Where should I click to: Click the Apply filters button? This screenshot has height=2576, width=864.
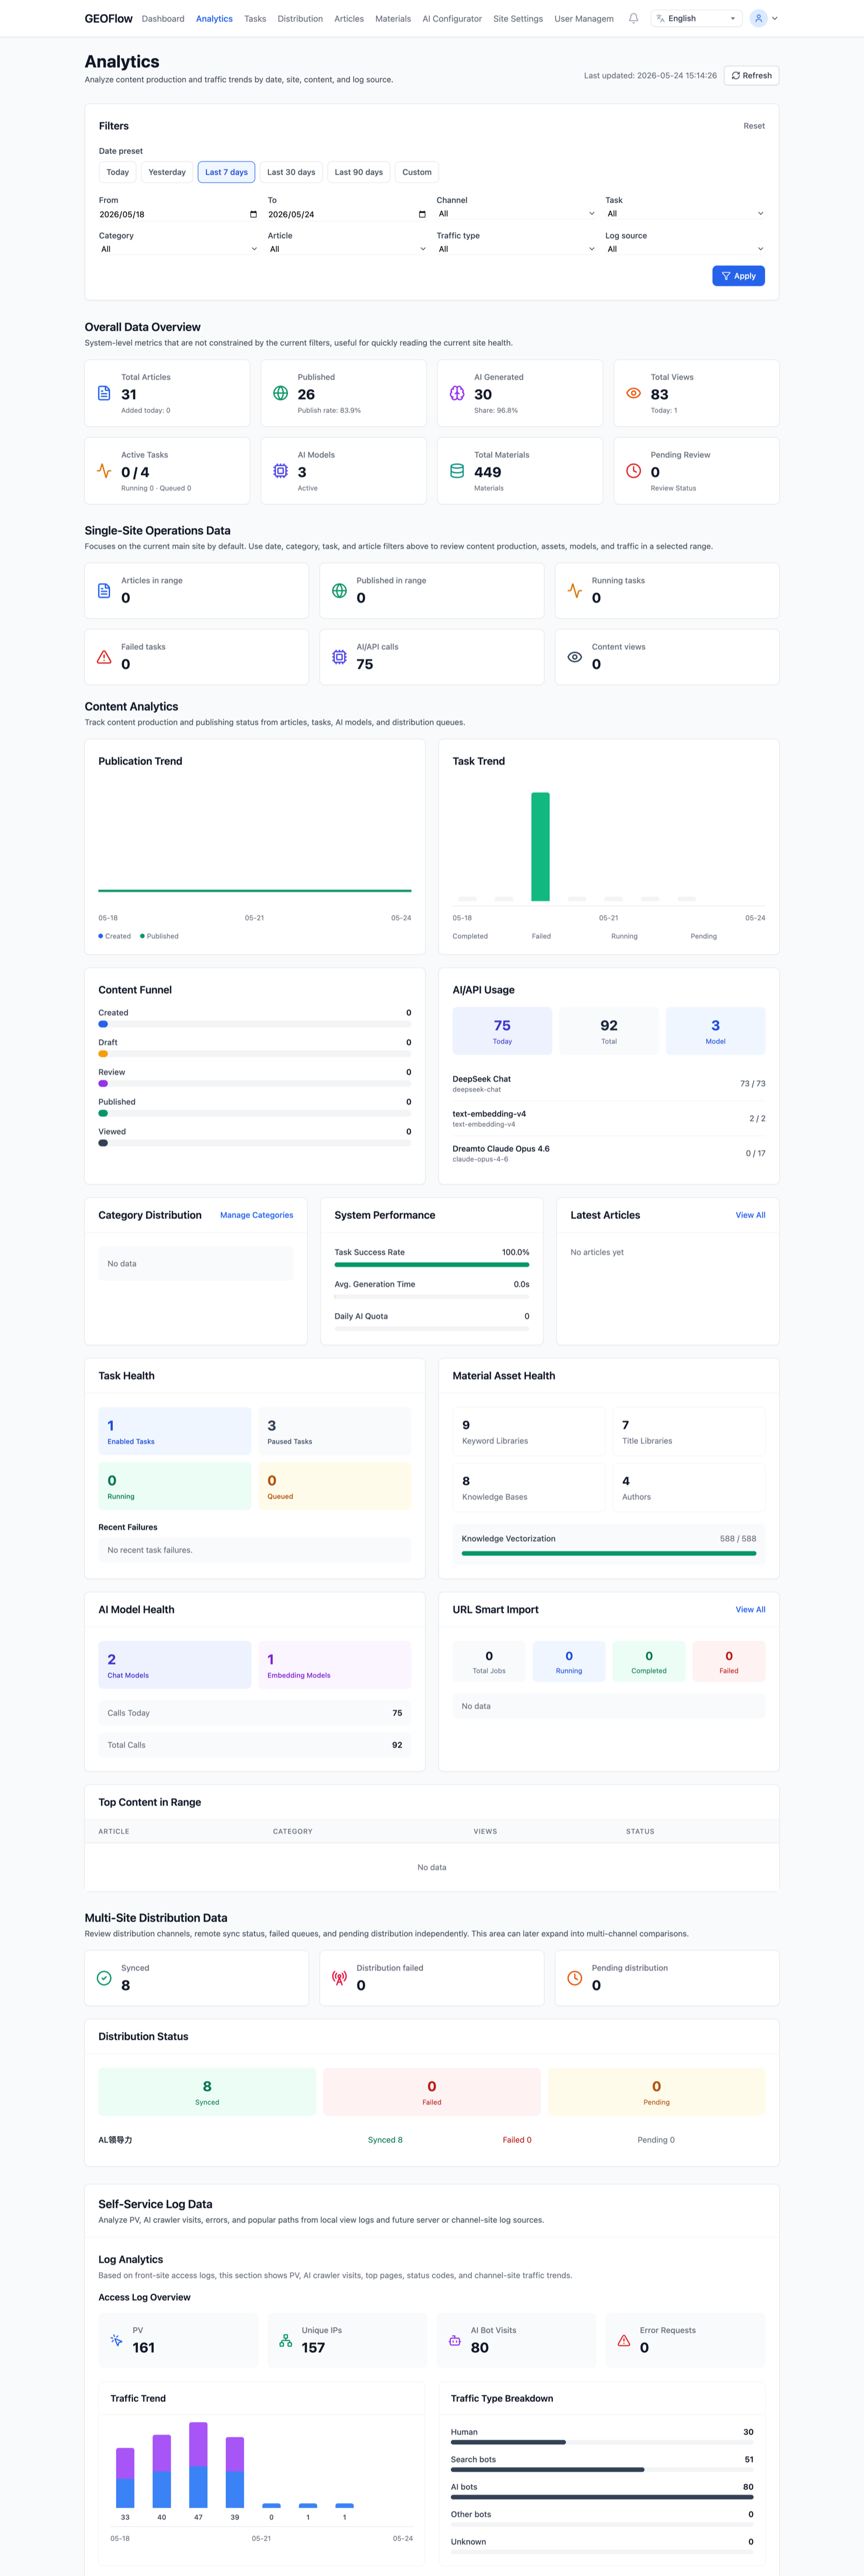[x=738, y=276]
